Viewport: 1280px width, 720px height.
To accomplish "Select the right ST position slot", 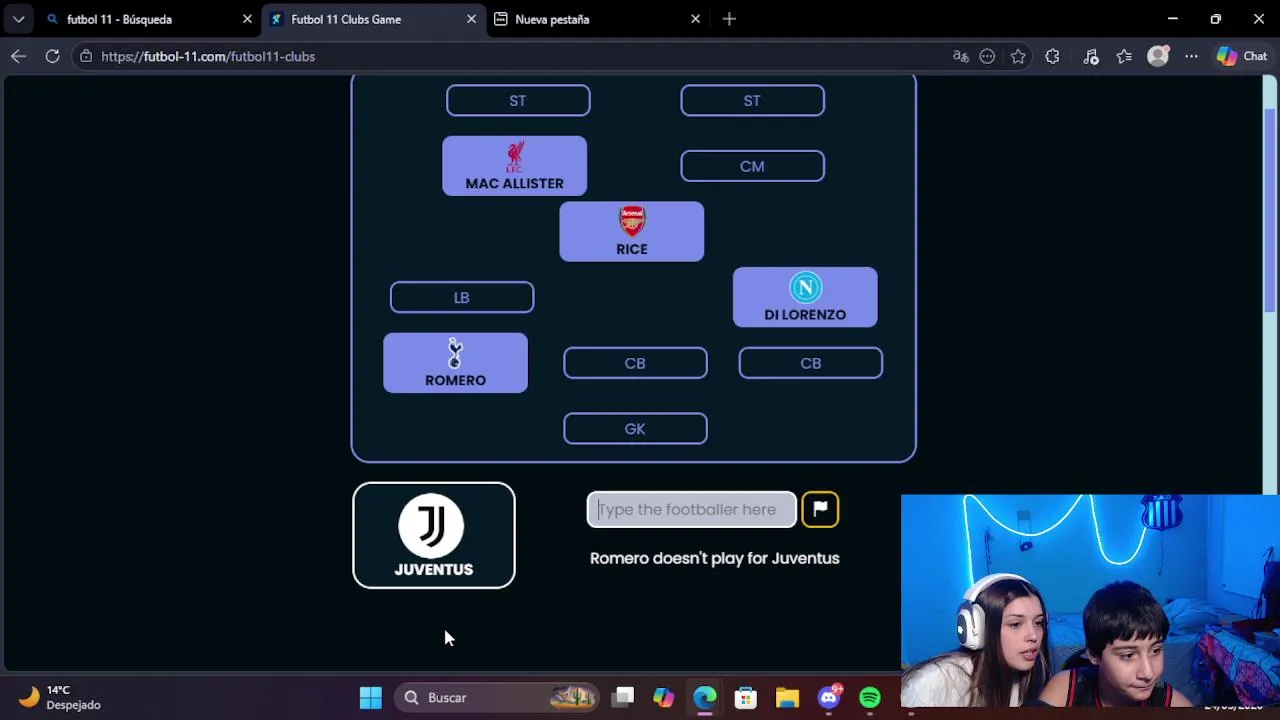I will [752, 100].
